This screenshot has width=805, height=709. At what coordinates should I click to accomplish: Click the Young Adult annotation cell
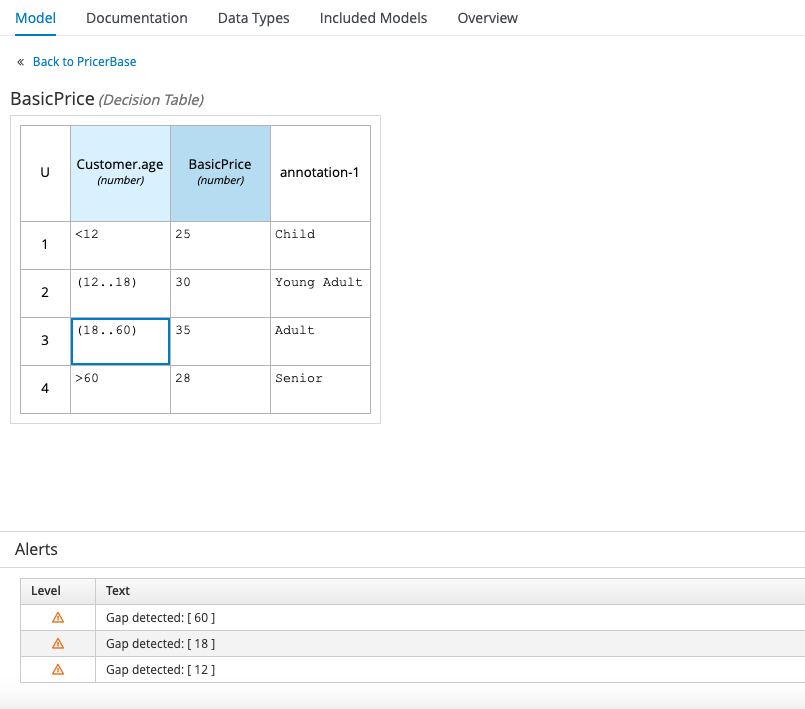[320, 293]
